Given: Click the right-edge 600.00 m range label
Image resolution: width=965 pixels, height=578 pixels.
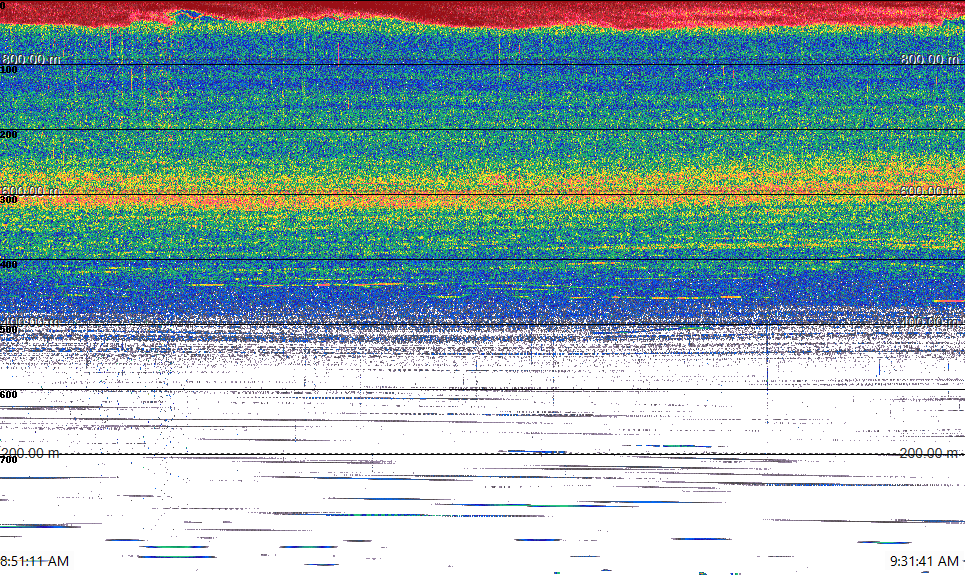Looking at the screenshot, I should pyautogui.click(x=930, y=191).
